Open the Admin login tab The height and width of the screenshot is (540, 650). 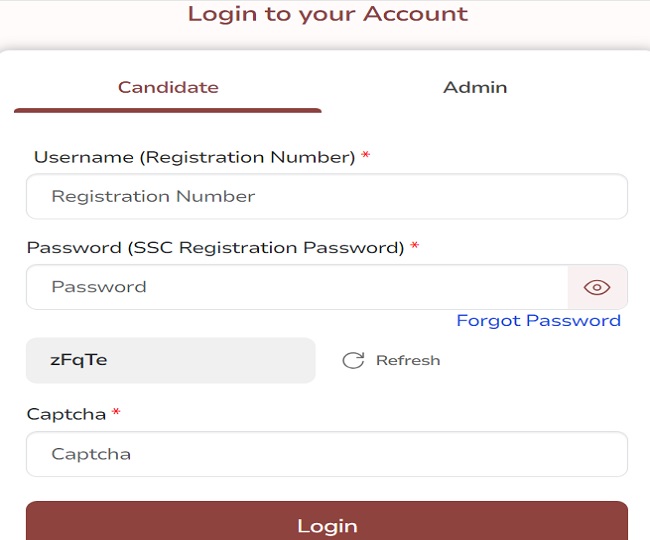(475, 87)
